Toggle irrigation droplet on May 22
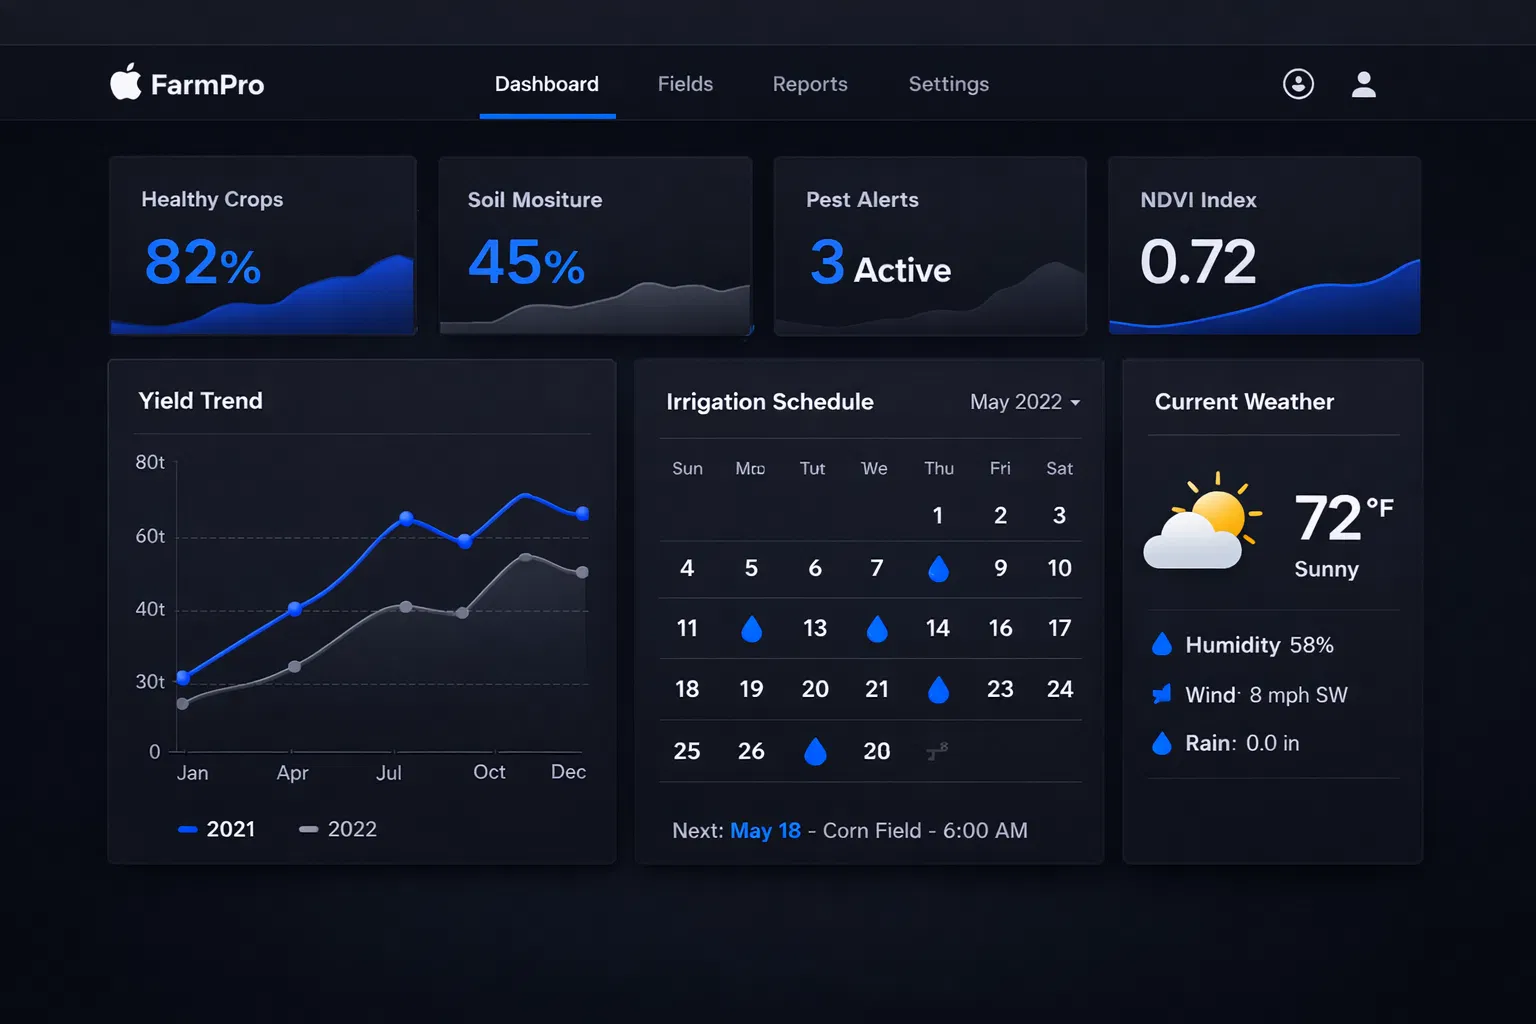Image resolution: width=1536 pixels, height=1024 pixels. [938, 688]
